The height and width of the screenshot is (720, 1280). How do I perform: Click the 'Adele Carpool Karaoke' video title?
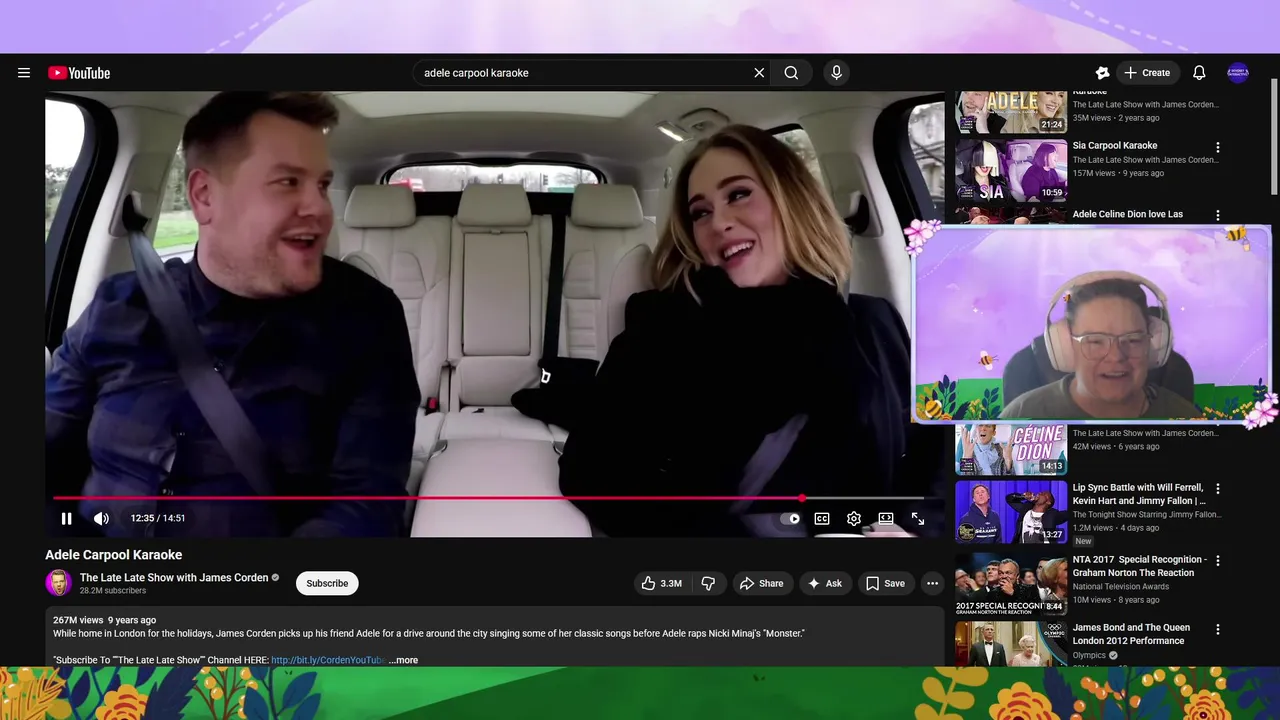[x=114, y=555]
